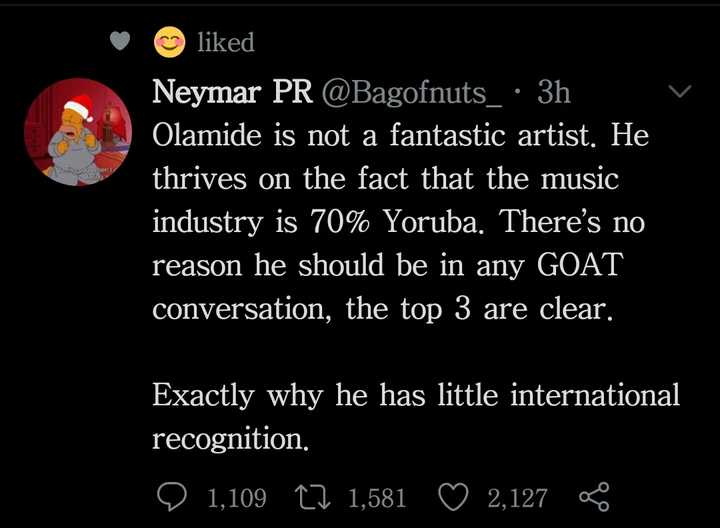Click the smiley emoji avatar of the liker
720x528 pixels.
pyautogui.click(x=168, y=42)
